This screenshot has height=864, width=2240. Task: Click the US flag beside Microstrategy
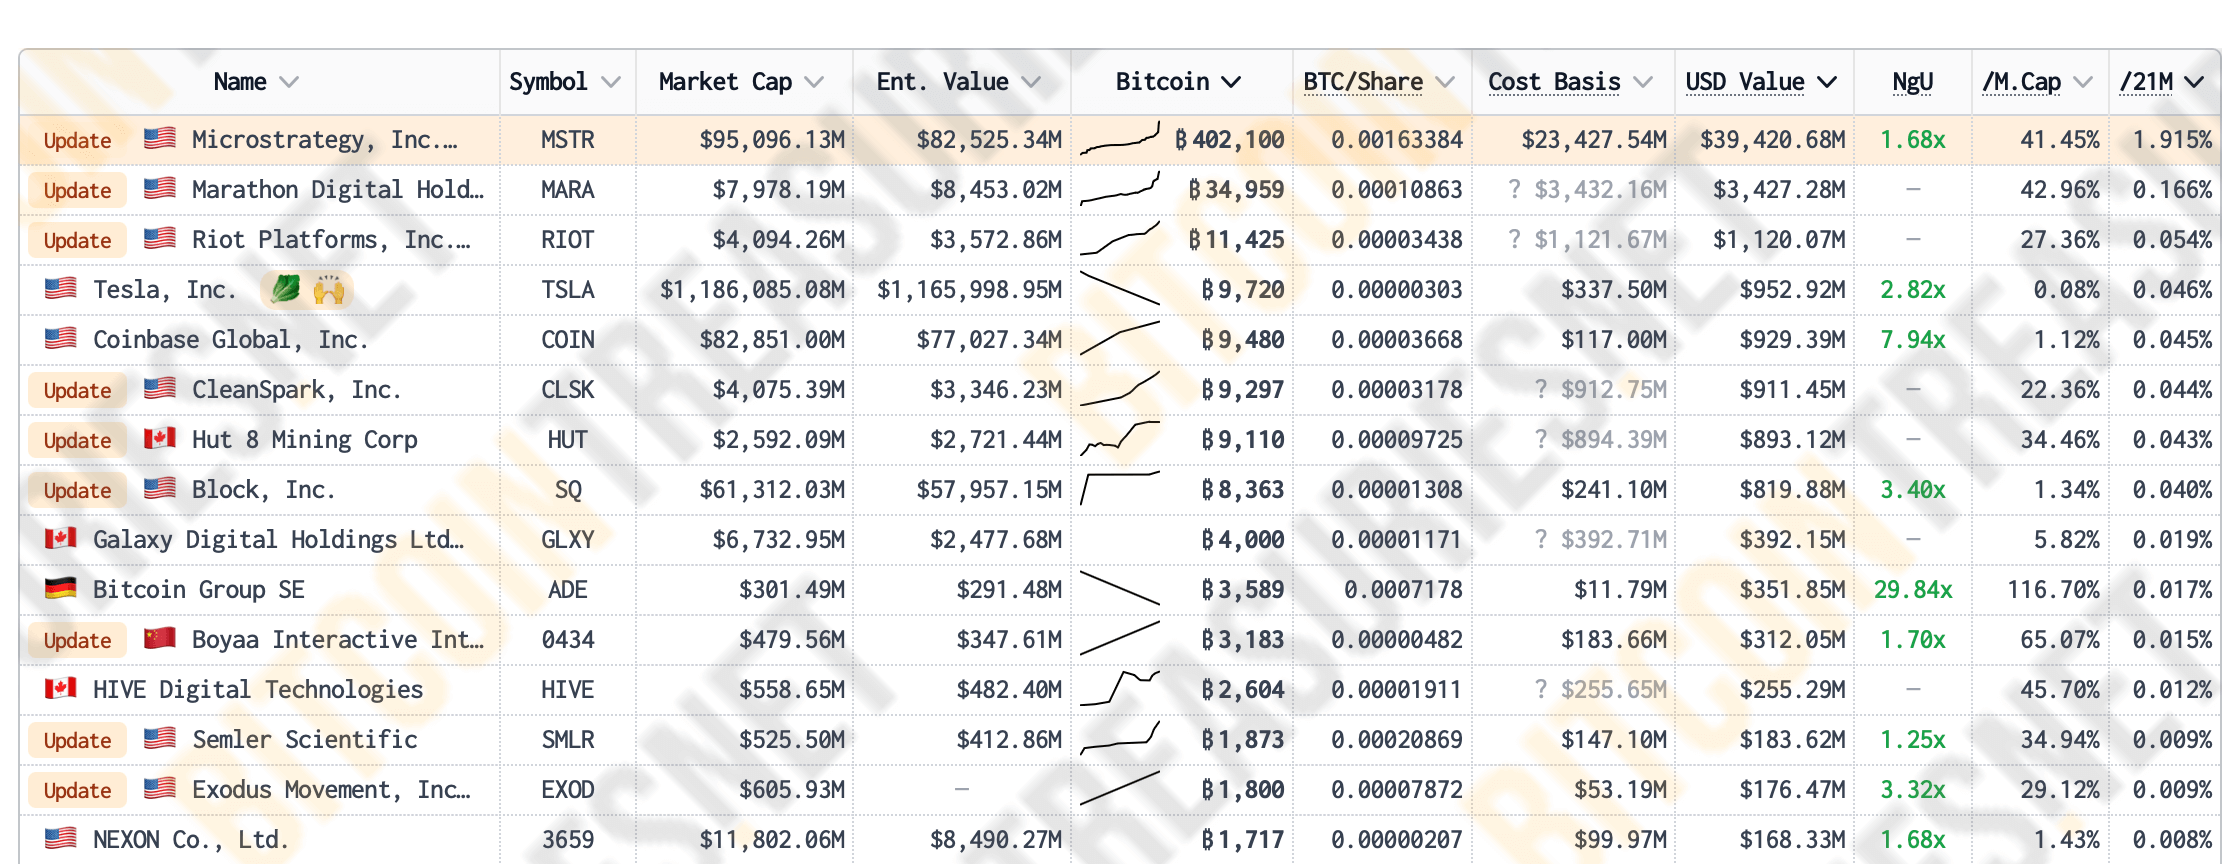click(160, 138)
